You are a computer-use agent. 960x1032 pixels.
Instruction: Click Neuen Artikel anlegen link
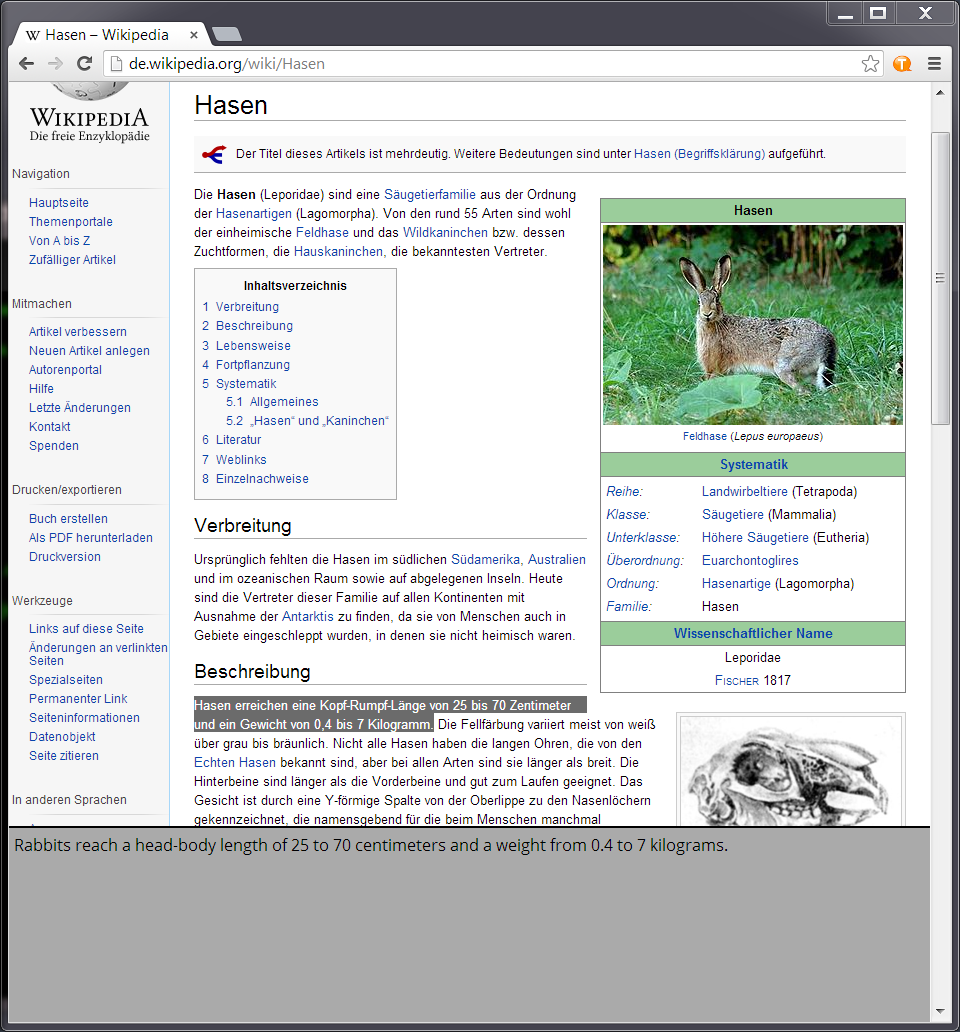click(x=89, y=351)
